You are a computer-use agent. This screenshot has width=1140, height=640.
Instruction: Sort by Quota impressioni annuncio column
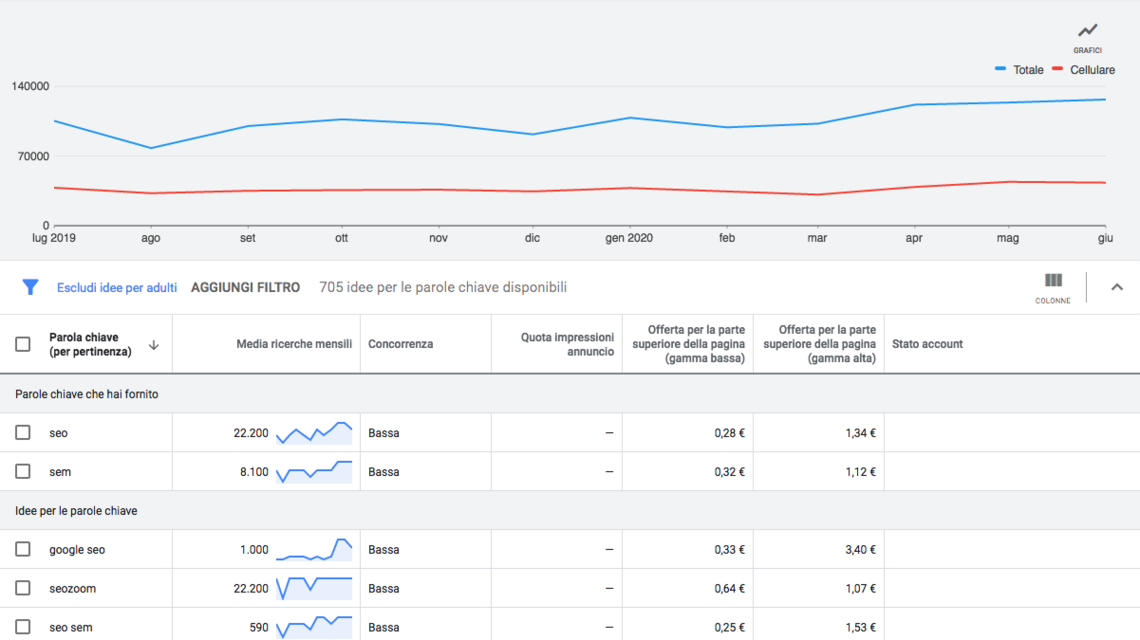pos(567,344)
